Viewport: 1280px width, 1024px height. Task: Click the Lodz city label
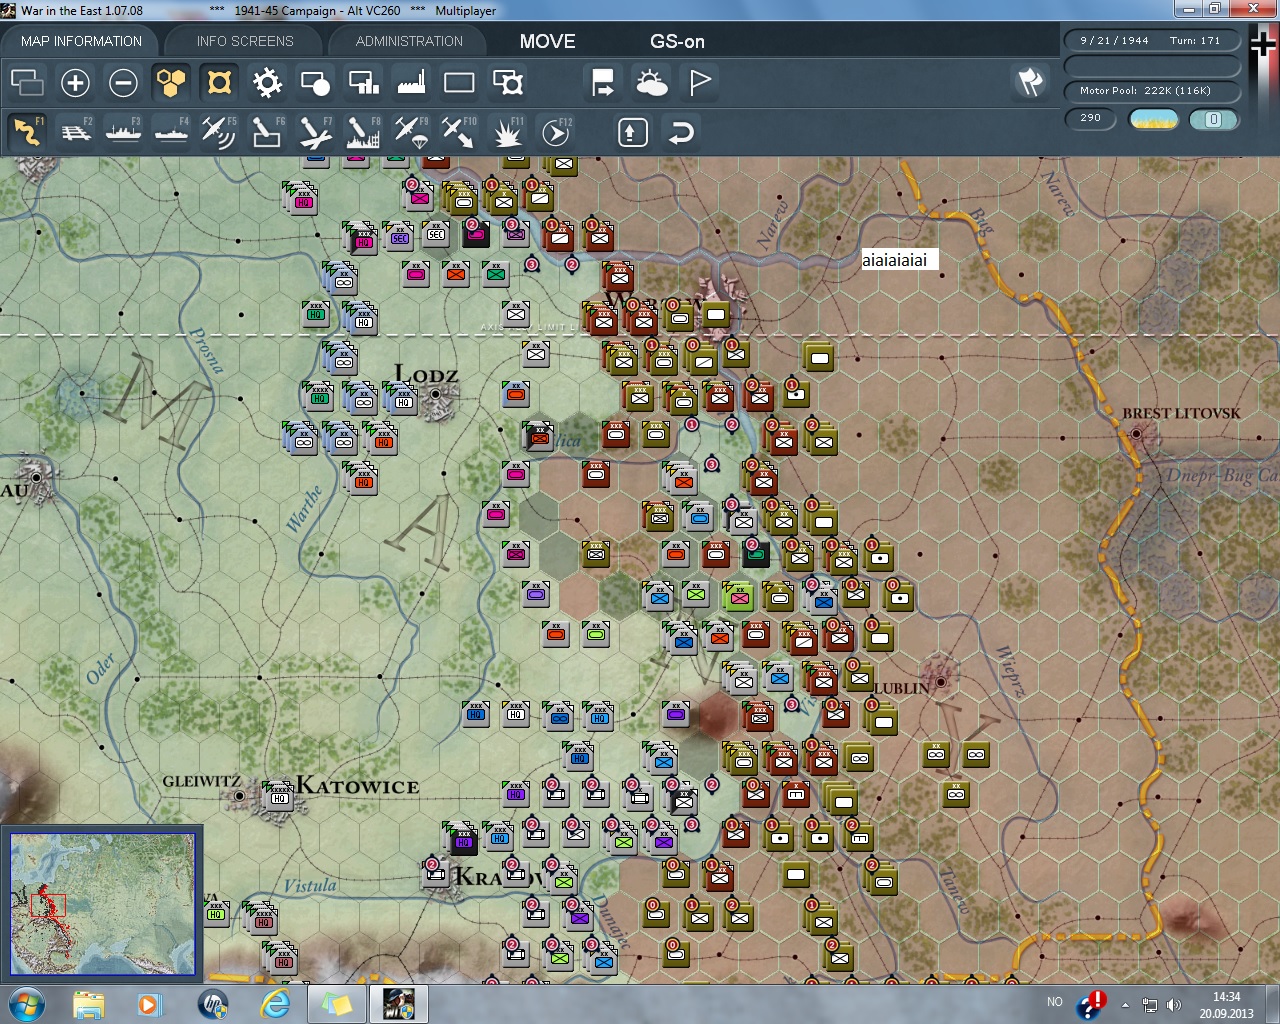426,375
